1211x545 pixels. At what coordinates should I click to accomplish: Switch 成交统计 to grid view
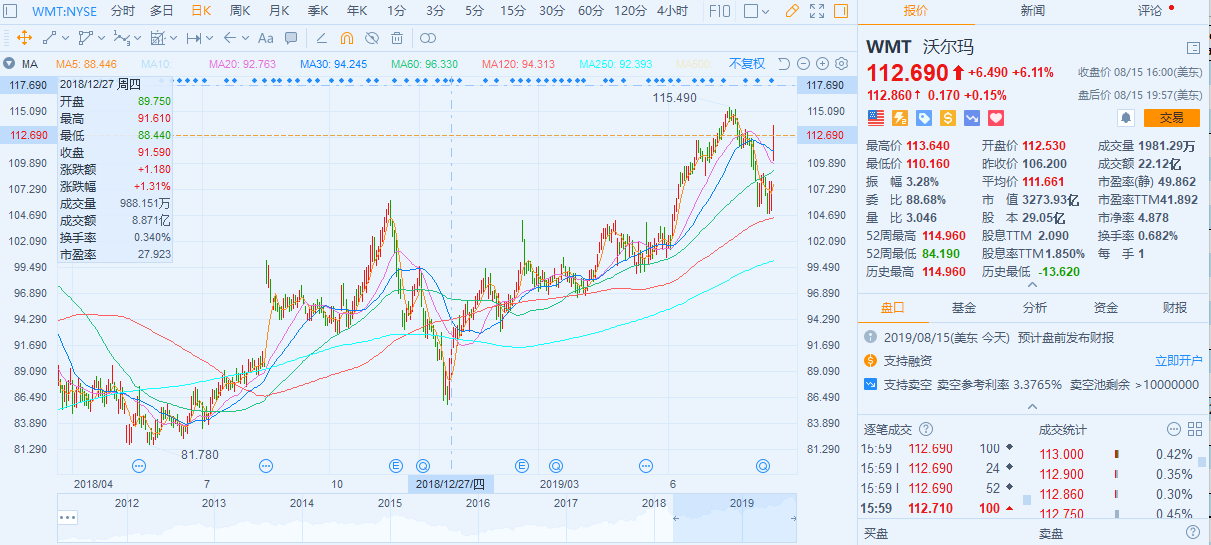(x=1195, y=429)
